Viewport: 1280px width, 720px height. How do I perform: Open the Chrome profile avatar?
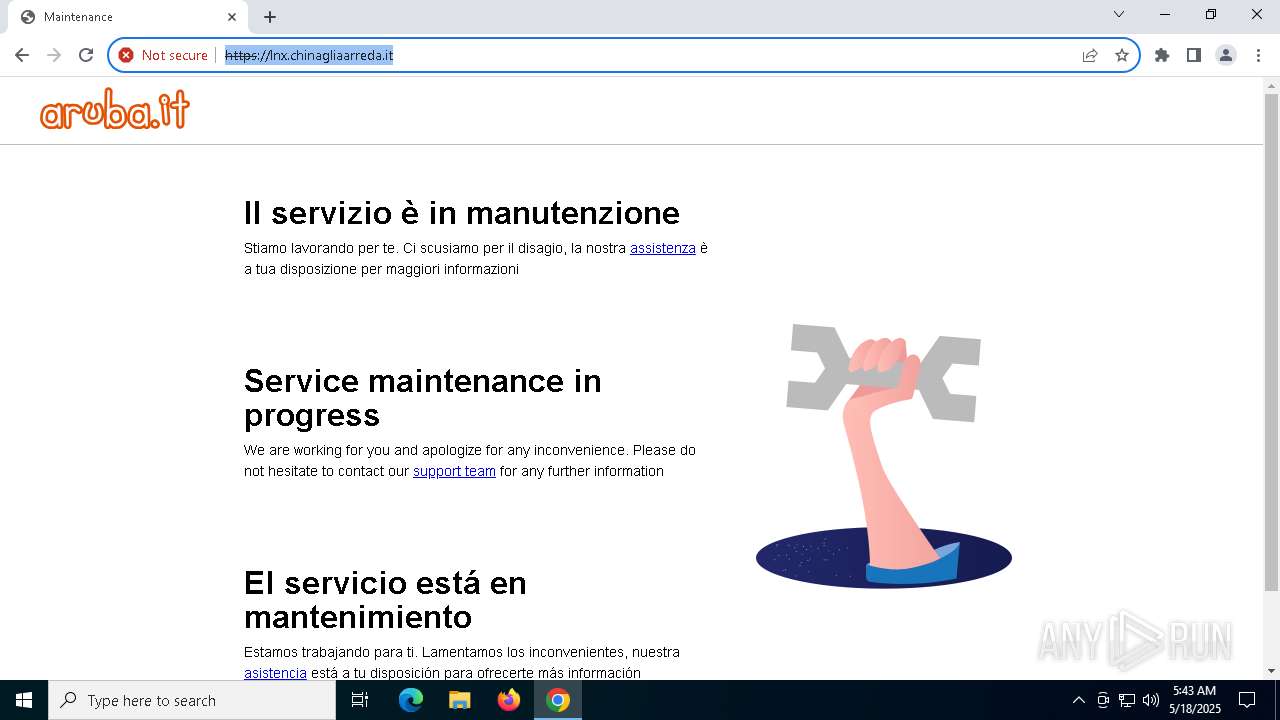click(x=1226, y=55)
